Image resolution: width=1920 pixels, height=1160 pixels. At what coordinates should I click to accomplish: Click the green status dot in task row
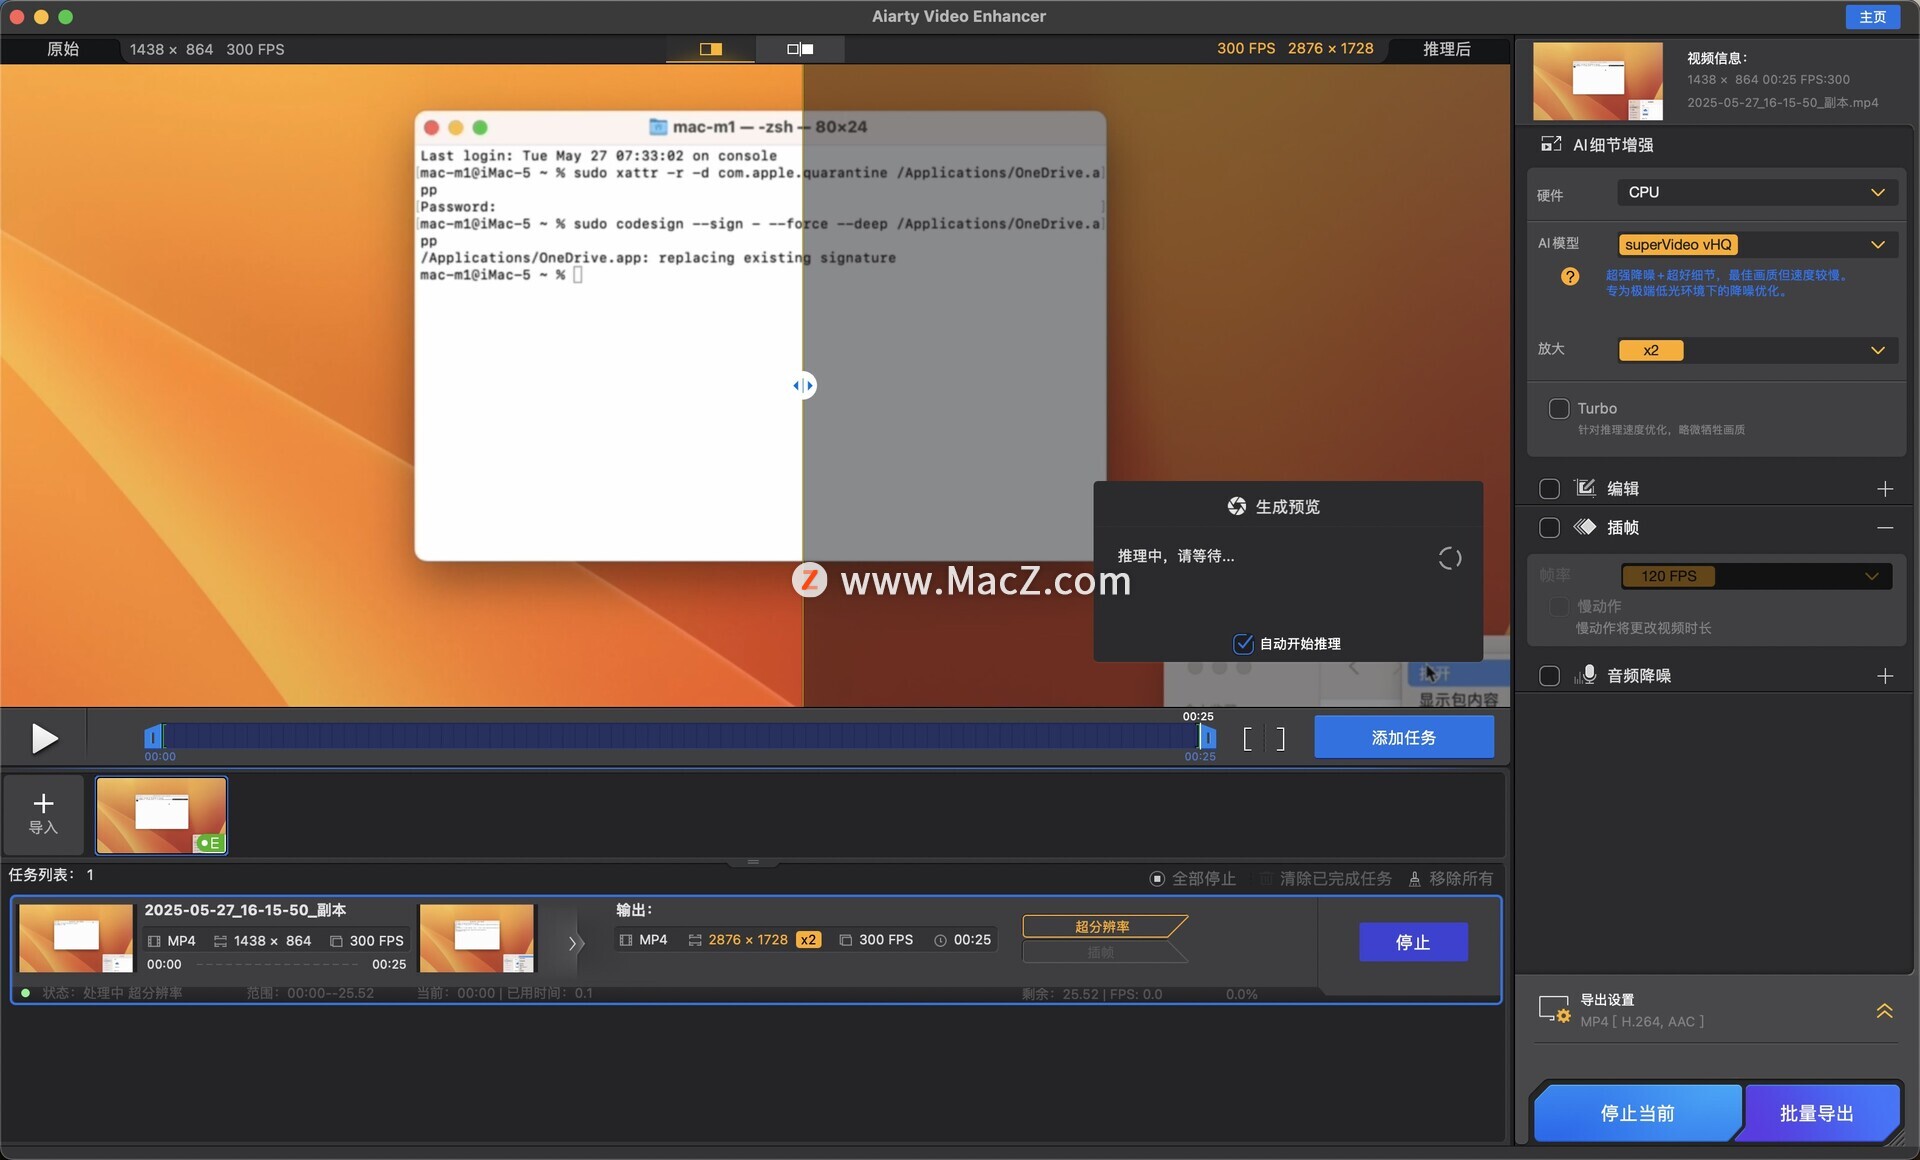pyautogui.click(x=25, y=993)
